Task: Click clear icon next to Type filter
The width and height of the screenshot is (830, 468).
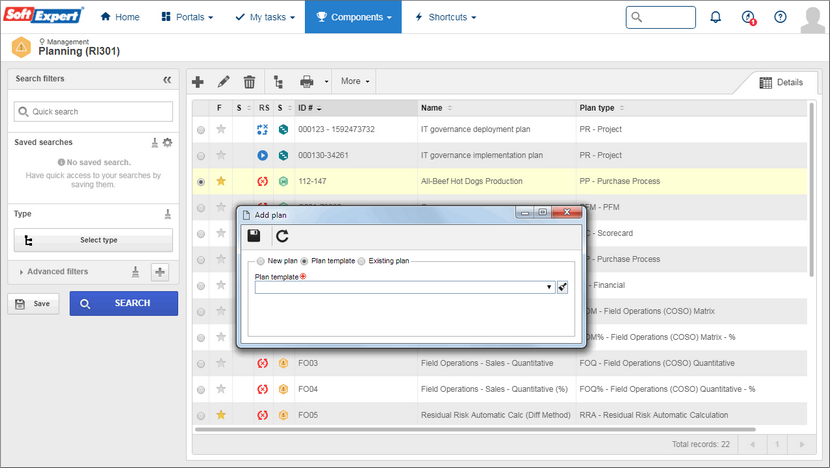Action: tap(168, 214)
